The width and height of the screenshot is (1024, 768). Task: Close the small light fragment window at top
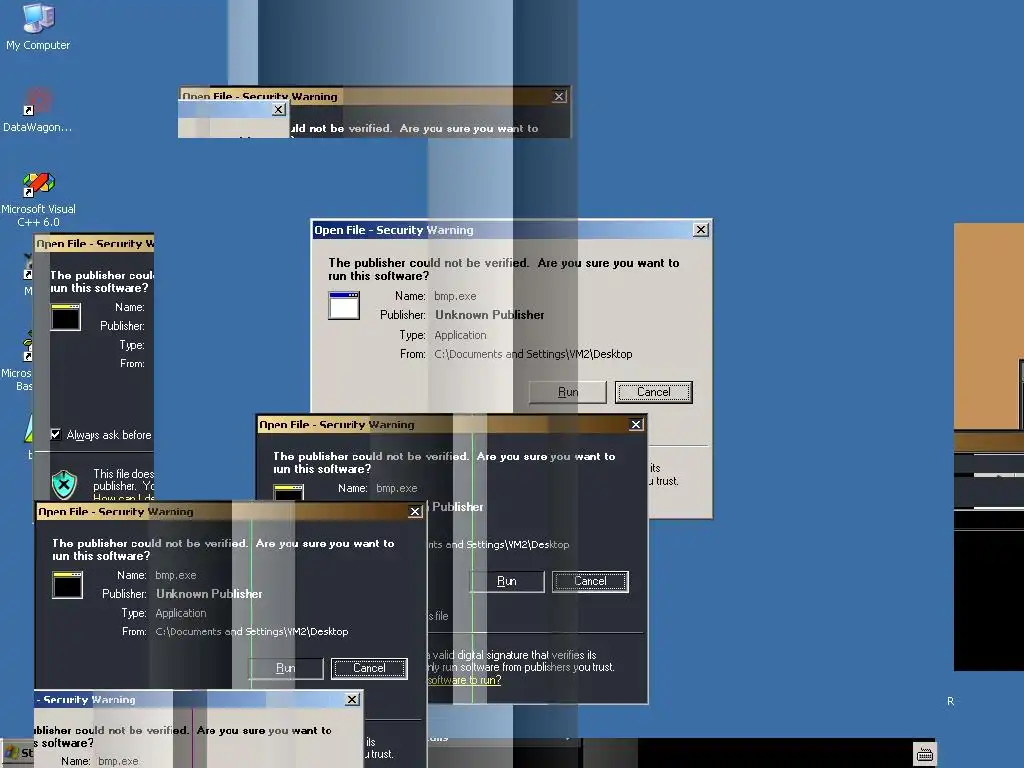click(x=279, y=109)
